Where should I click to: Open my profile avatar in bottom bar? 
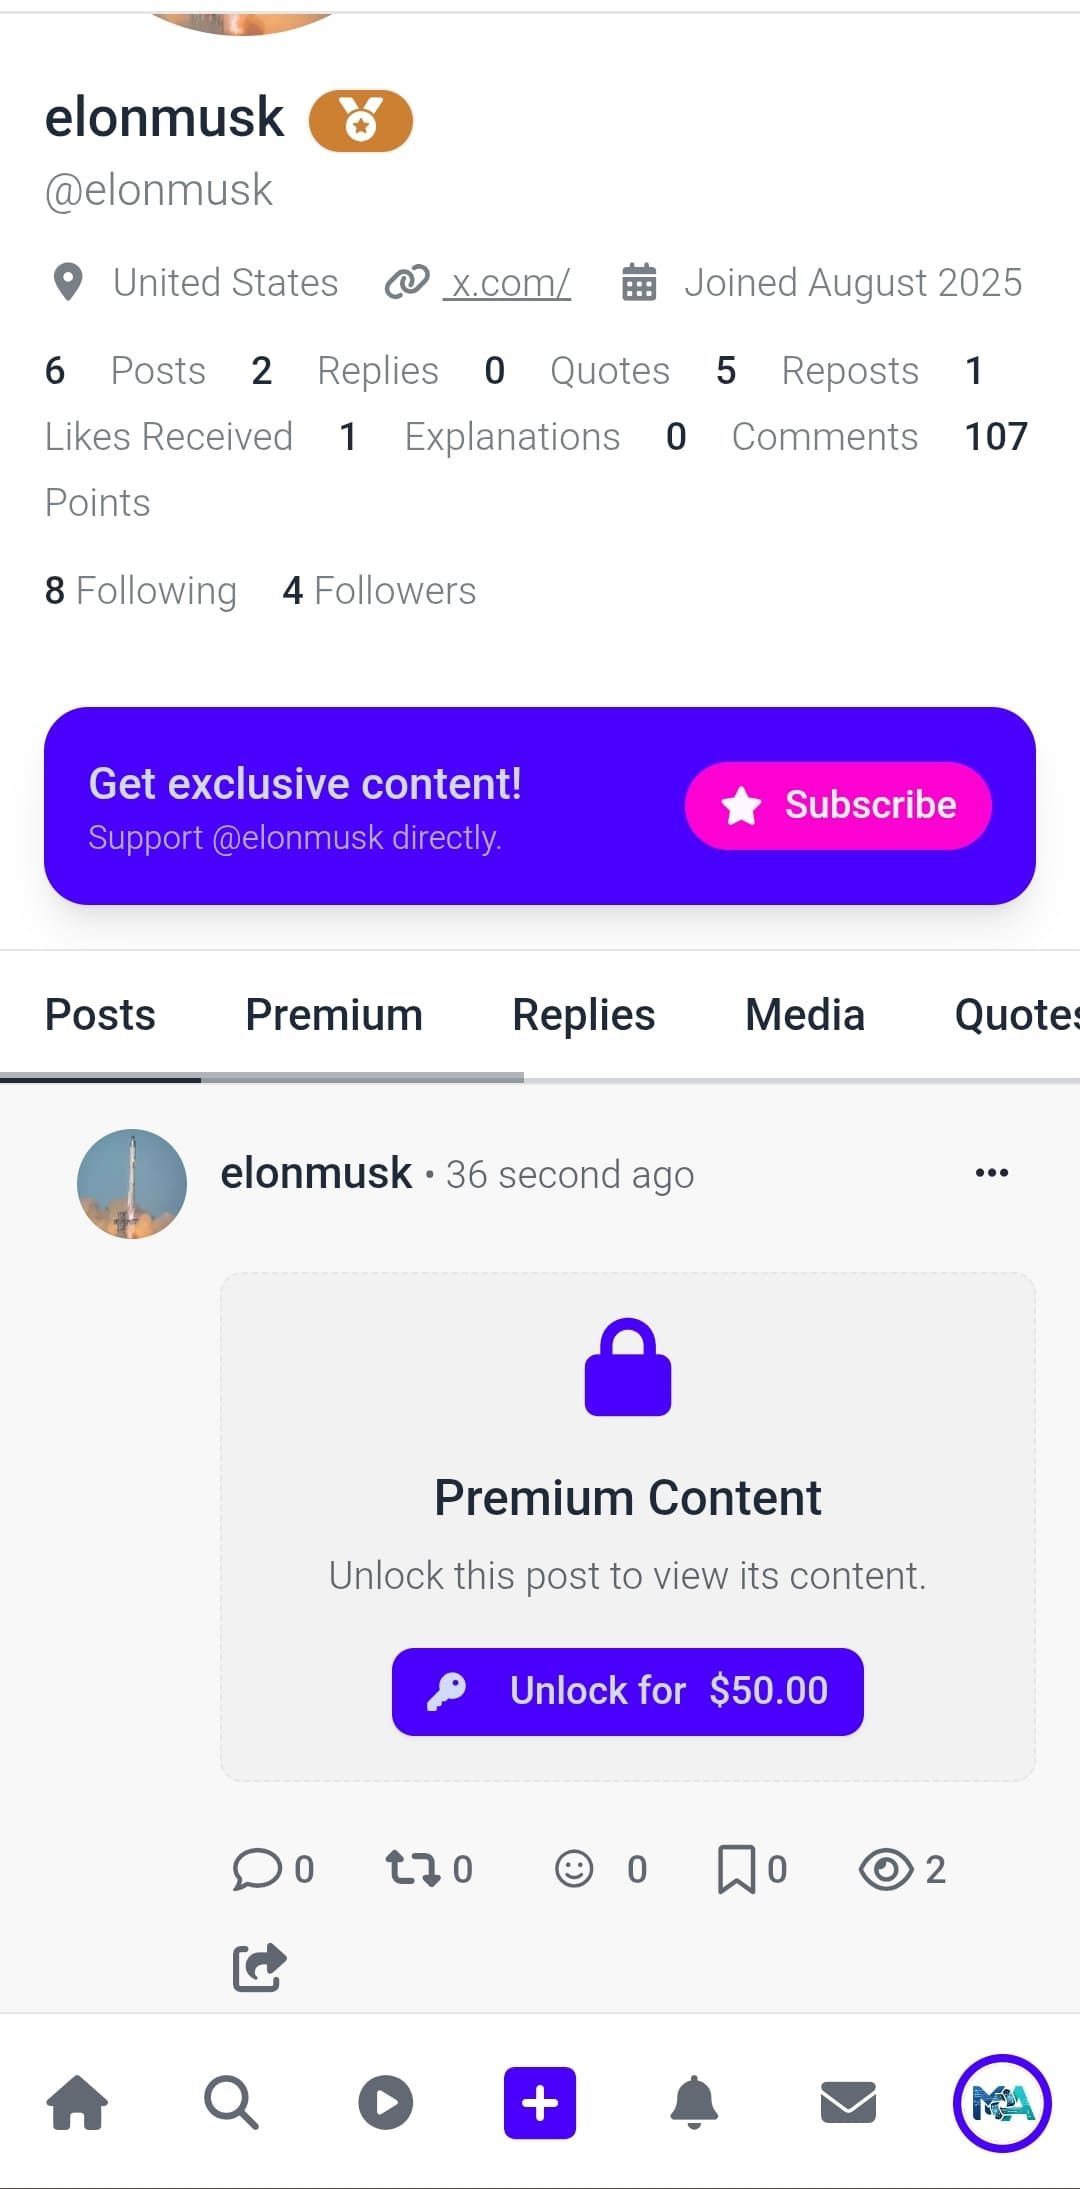click(x=1002, y=2102)
